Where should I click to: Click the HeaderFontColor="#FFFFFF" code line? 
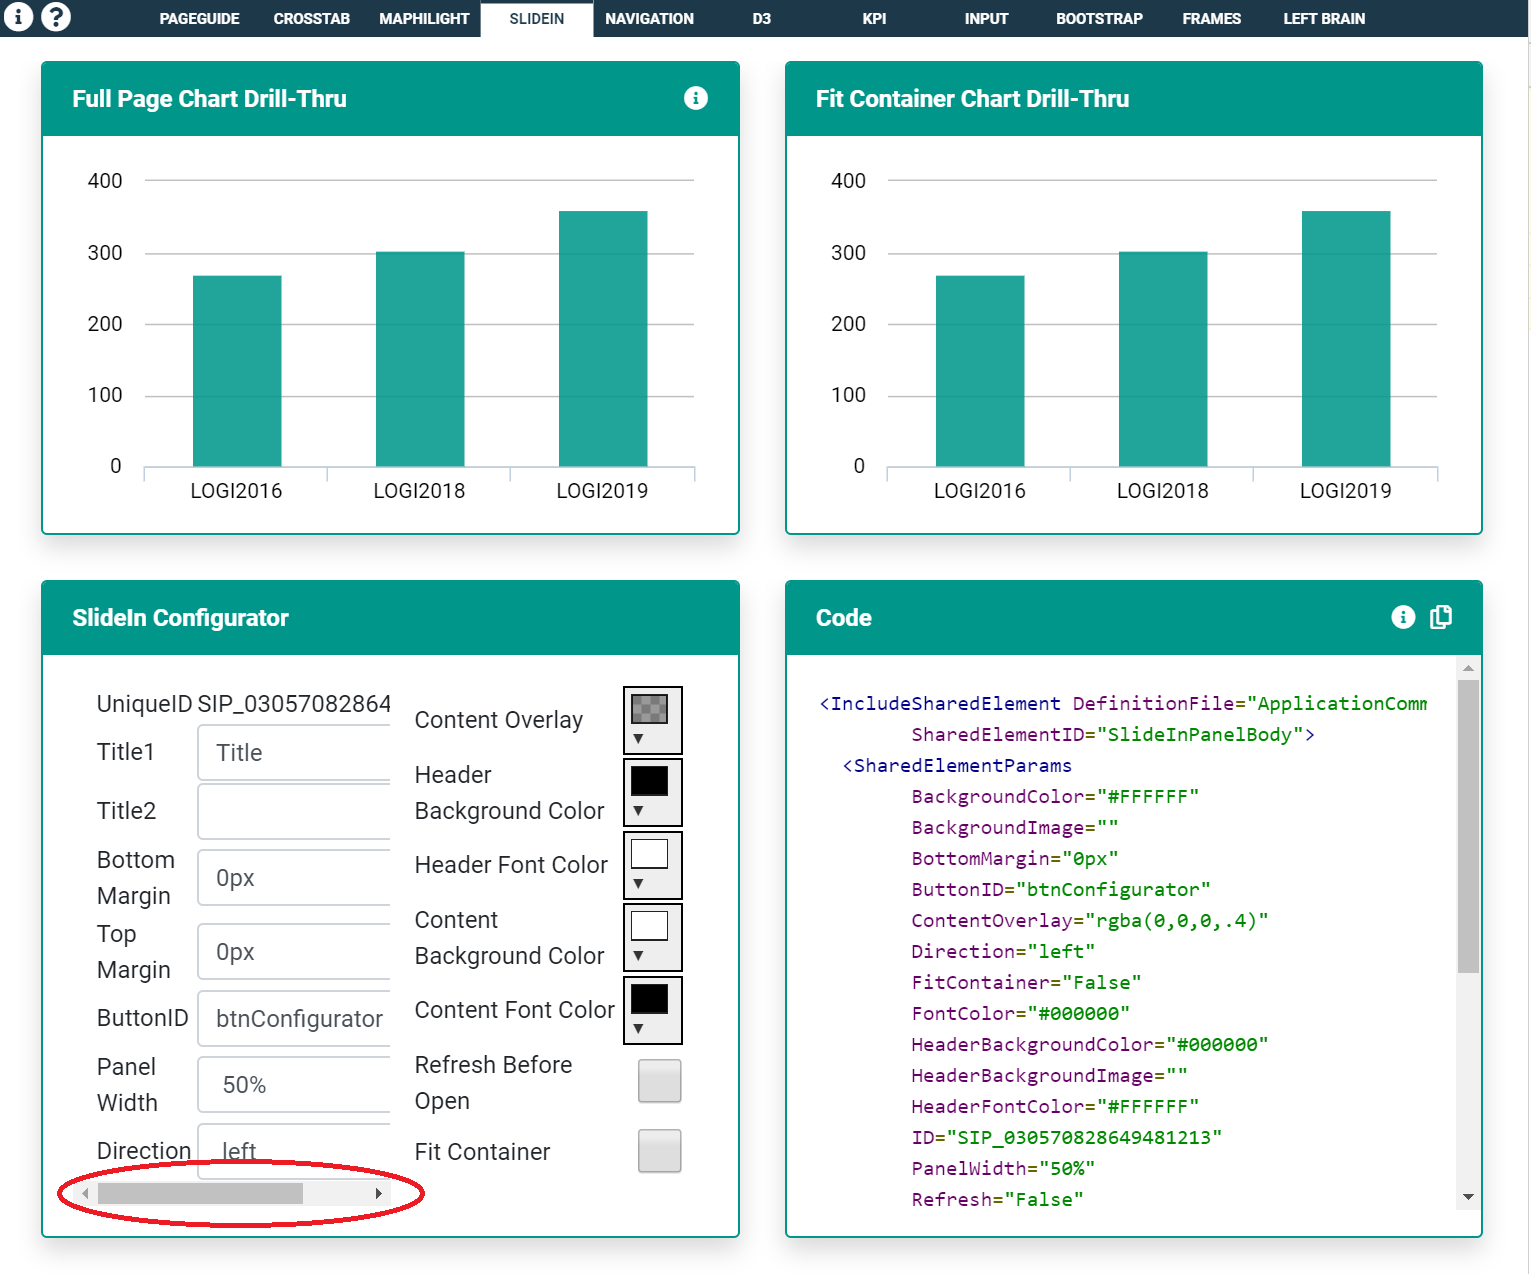coord(1055,1106)
